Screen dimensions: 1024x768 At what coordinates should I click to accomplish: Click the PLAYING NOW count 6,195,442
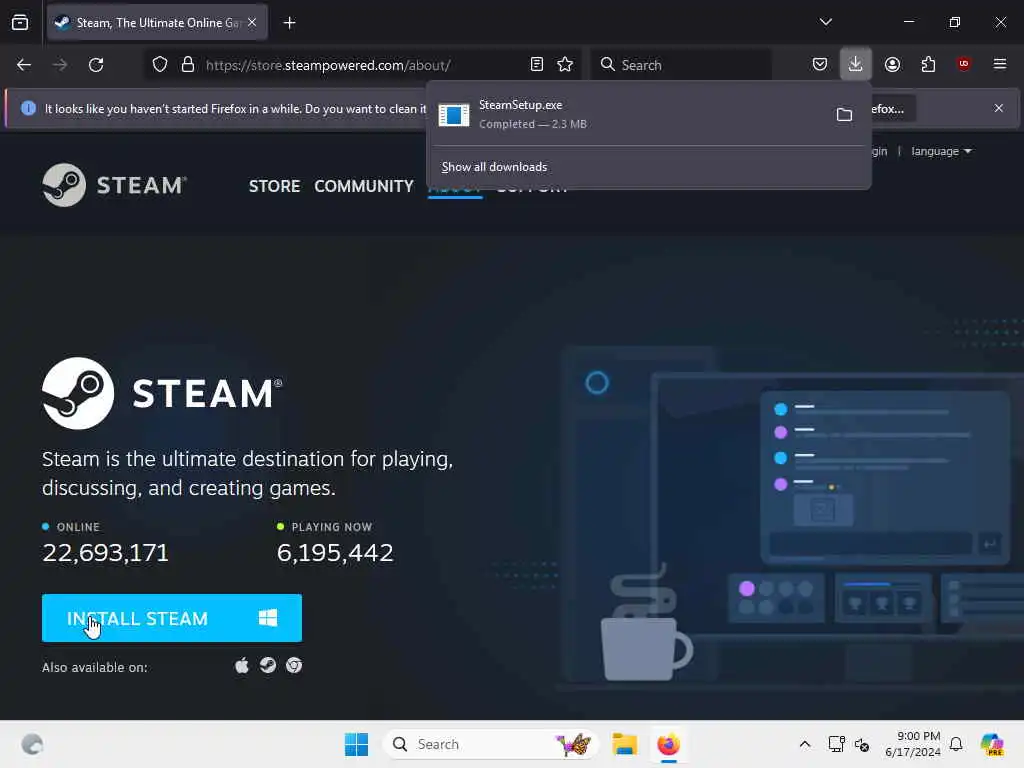[x=335, y=552]
